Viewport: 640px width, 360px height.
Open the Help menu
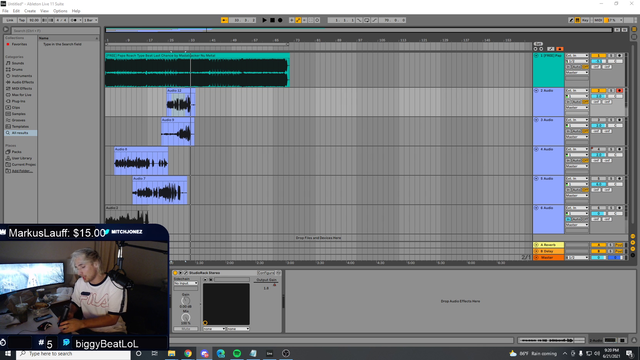(76, 11)
